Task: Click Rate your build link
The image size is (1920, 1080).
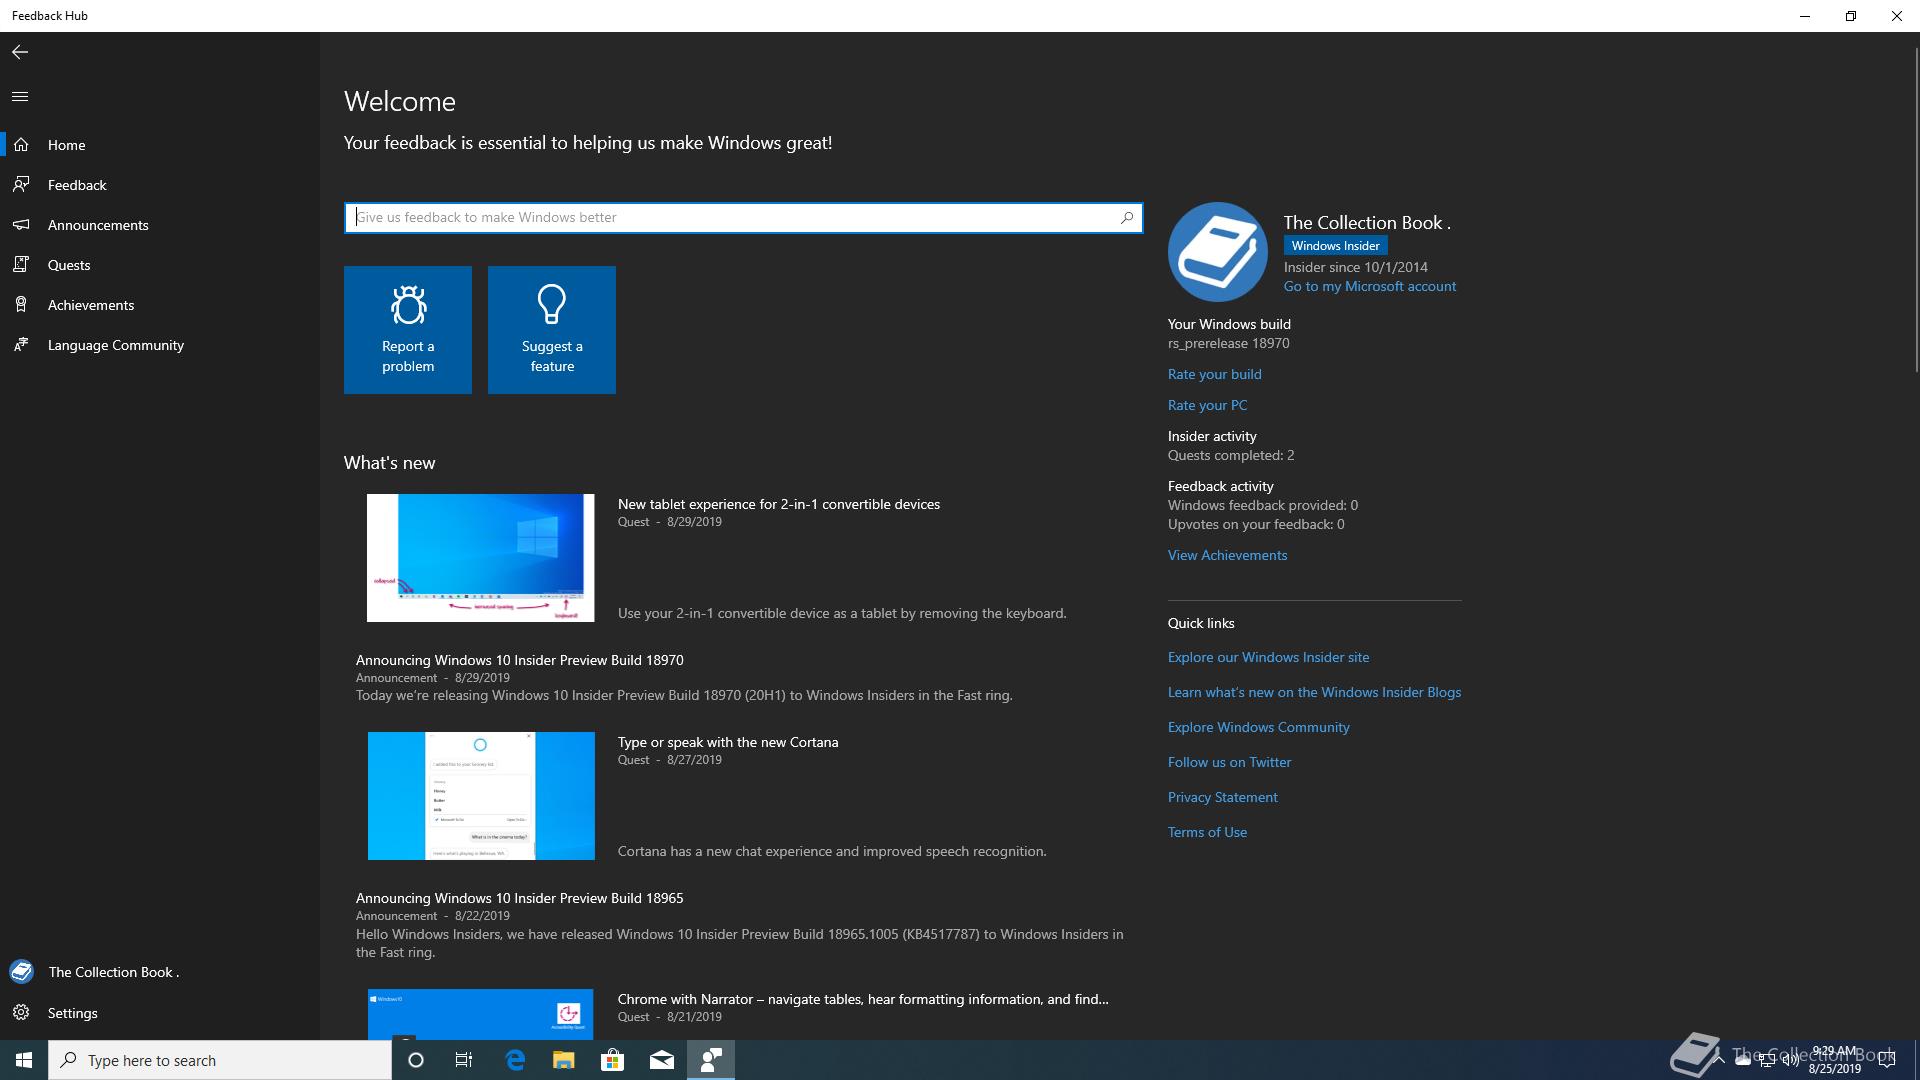Action: pos(1215,374)
